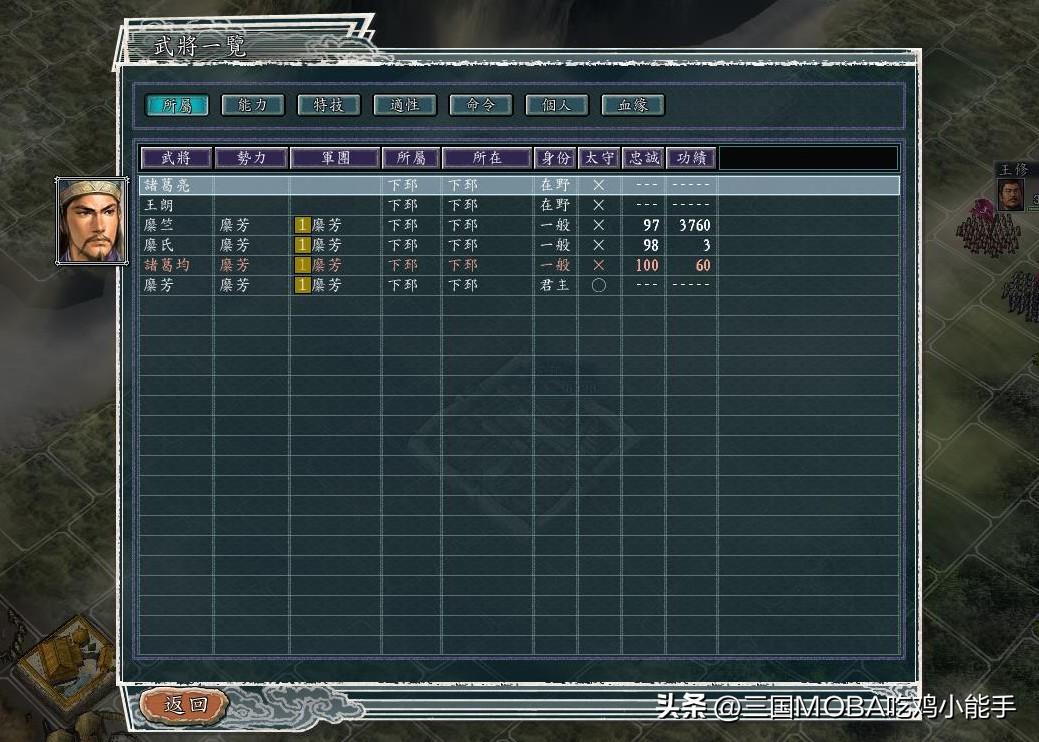Click the 太守 X mark for 王朗
Image resolution: width=1039 pixels, height=742 pixels.
[599, 205]
